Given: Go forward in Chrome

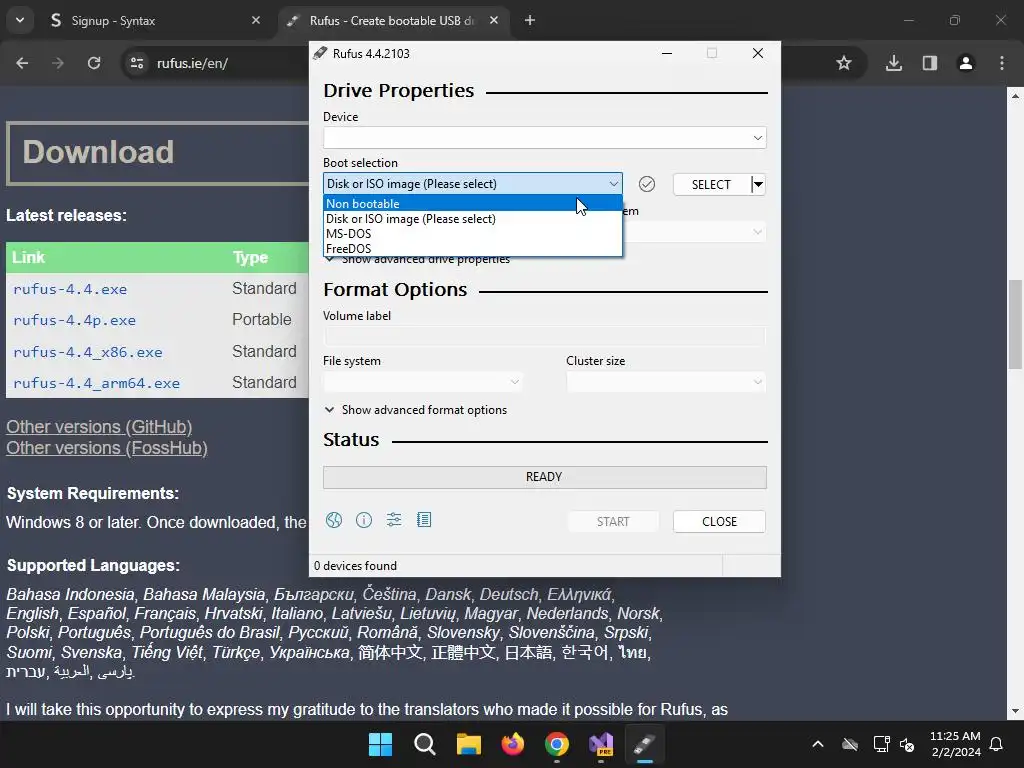Looking at the screenshot, I should (58, 63).
